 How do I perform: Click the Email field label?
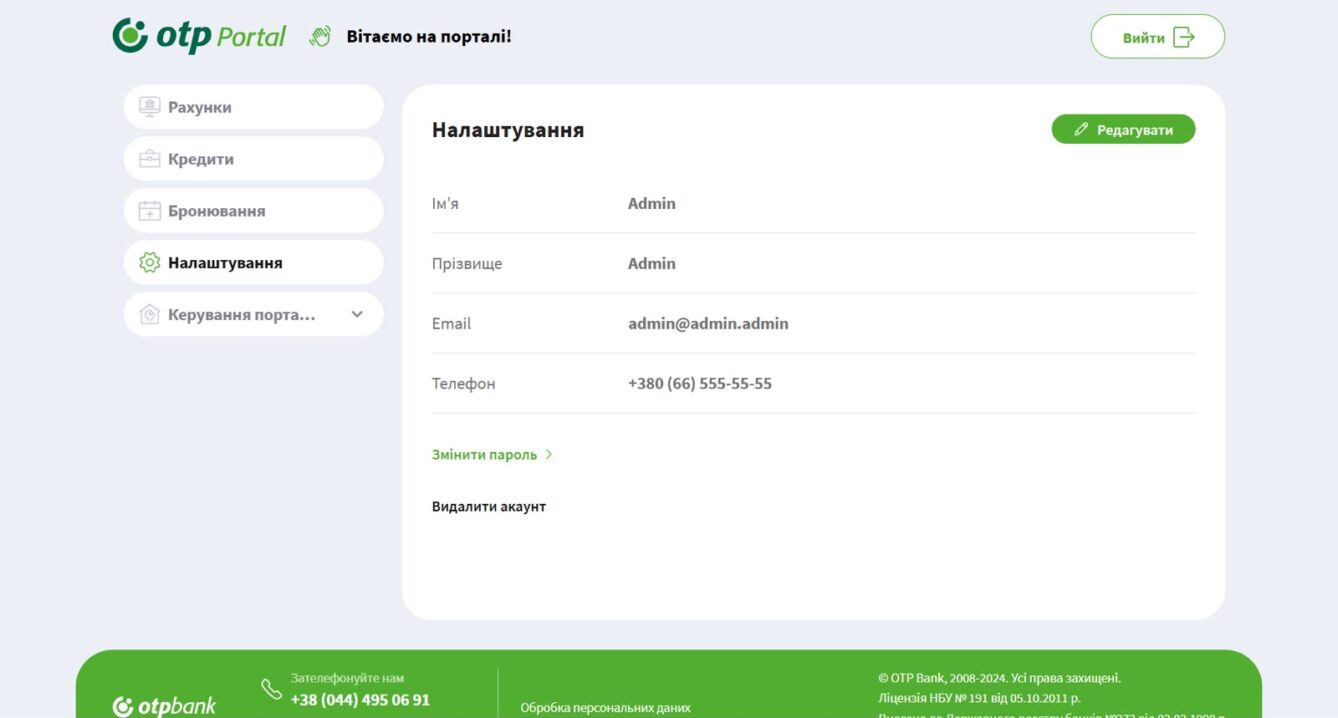(x=451, y=323)
